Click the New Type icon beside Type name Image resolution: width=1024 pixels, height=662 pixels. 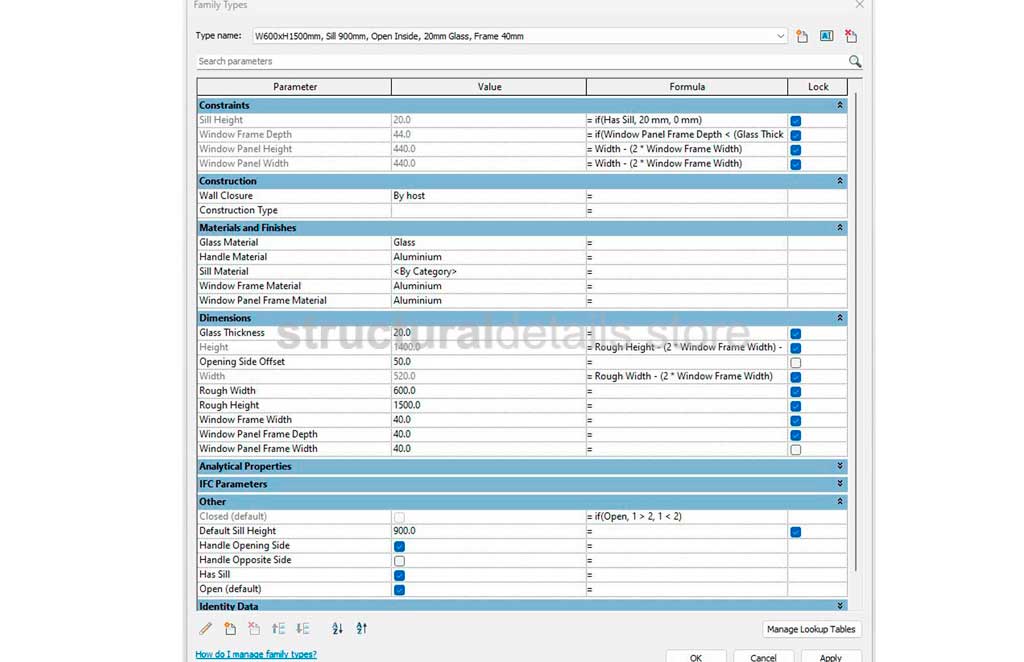click(802, 36)
